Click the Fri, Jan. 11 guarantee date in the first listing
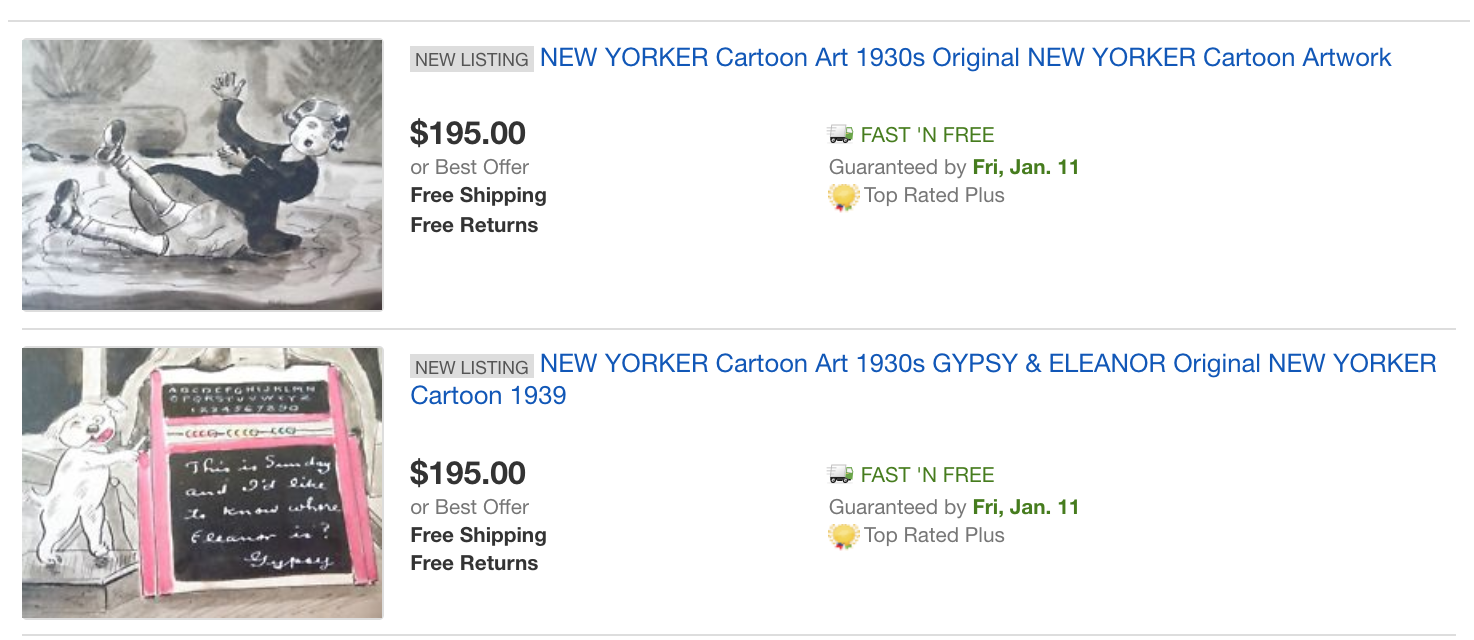 1026,167
